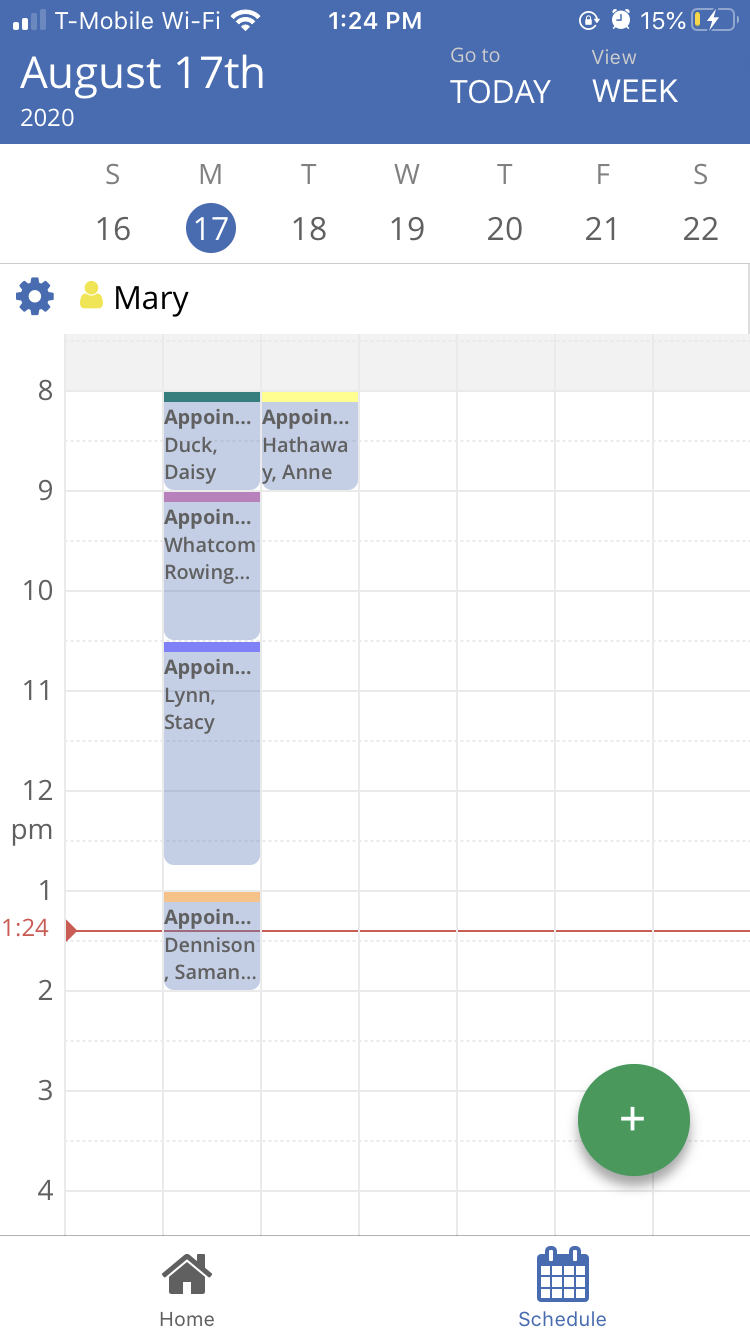Tap the 1:24 current time marker
Image resolution: width=750 pixels, height=1334 pixels.
pyautogui.click(x=28, y=929)
